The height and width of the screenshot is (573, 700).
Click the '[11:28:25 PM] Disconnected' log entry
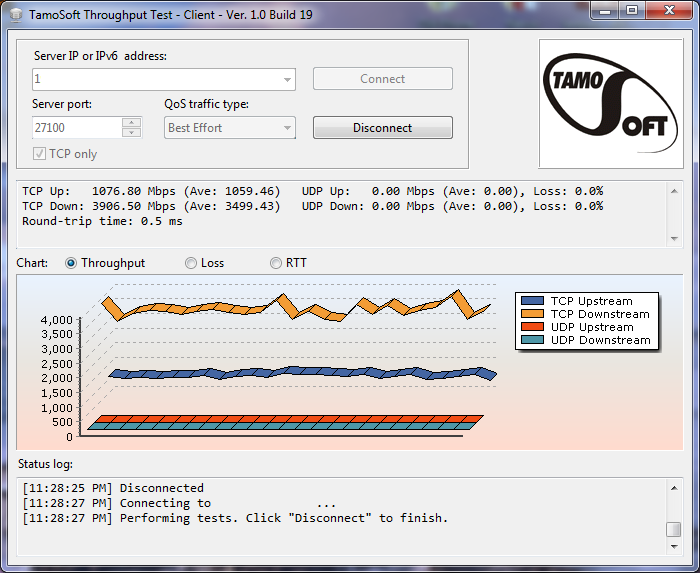113,488
